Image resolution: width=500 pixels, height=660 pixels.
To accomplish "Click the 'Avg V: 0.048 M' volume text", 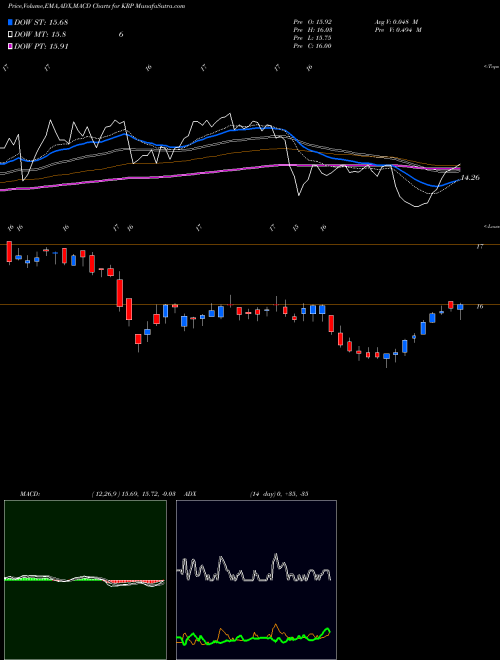I will pyautogui.click(x=398, y=21).
